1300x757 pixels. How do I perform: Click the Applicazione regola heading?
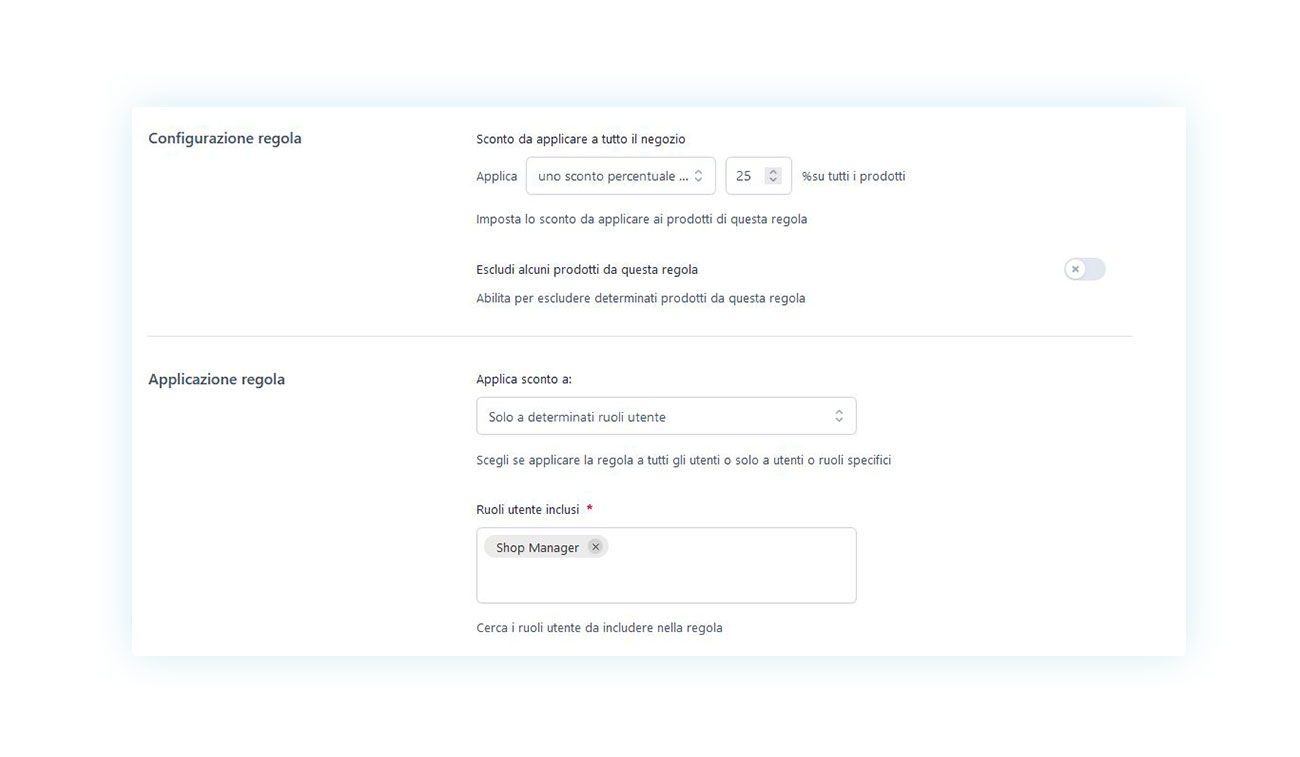pyautogui.click(x=217, y=379)
